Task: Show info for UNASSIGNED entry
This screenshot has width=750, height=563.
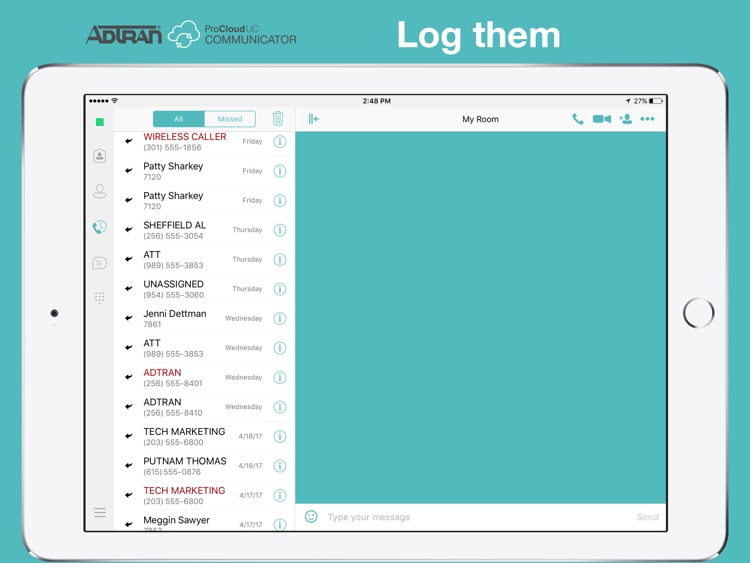Action: click(280, 289)
